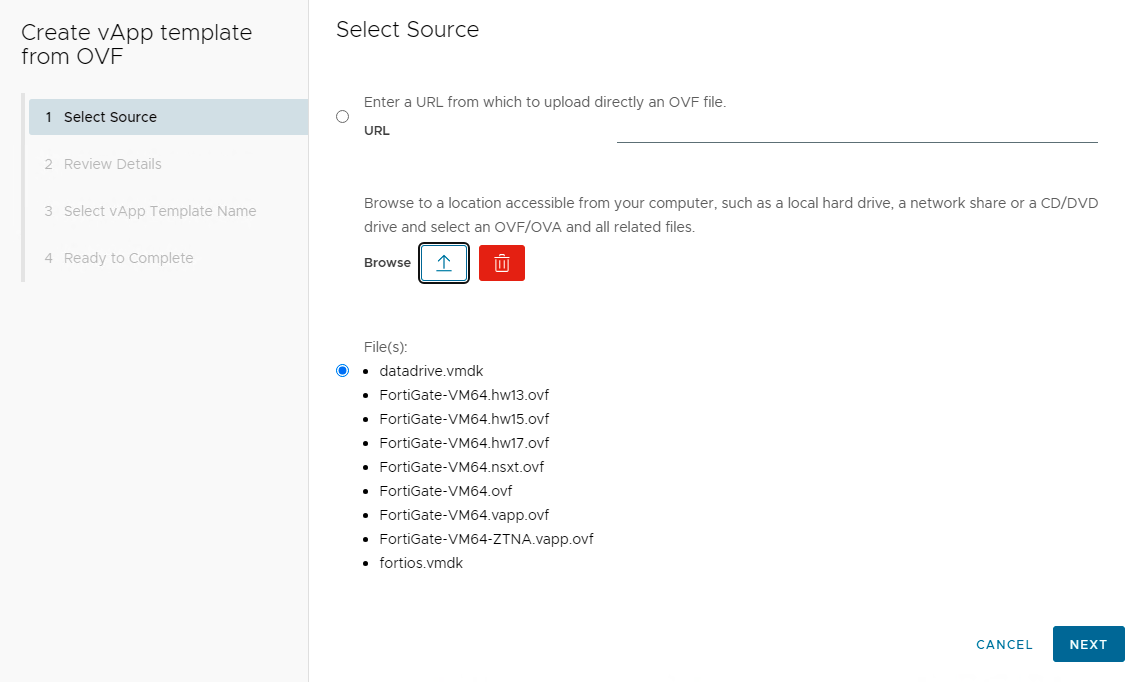The image size is (1140, 682).
Task: Click FortiGate-VM64.hw15.ovf file entry
Action: (464, 419)
